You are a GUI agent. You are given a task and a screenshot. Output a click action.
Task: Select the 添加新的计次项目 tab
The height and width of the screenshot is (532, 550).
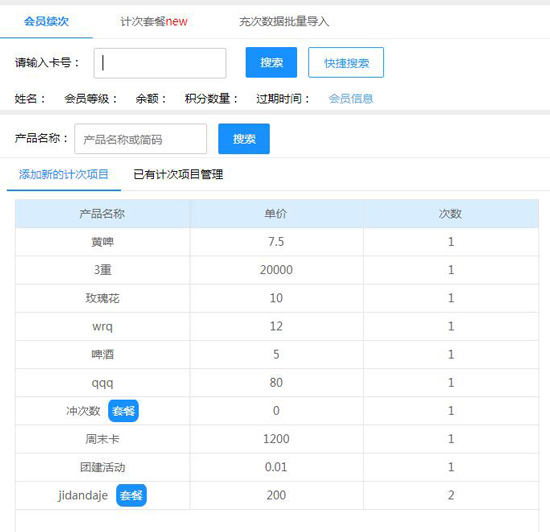tap(63, 174)
